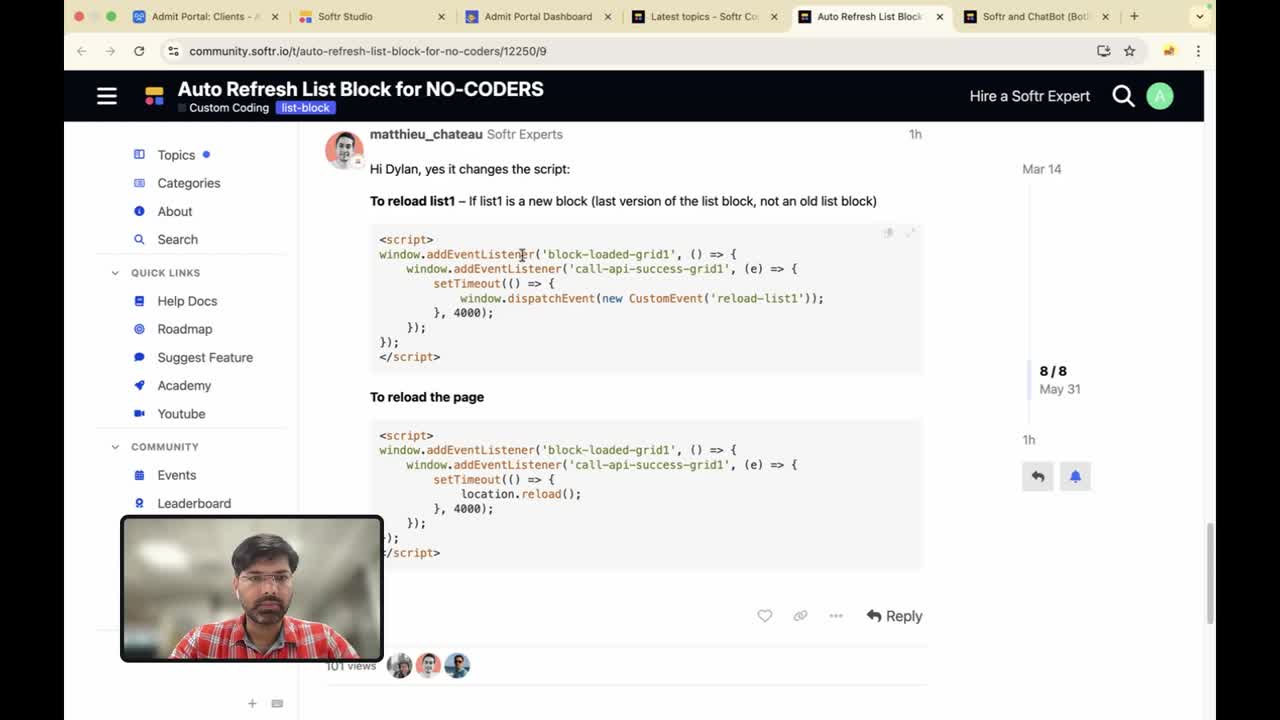
Task: Expand the first code block fullscreen
Action: pos(910,233)
